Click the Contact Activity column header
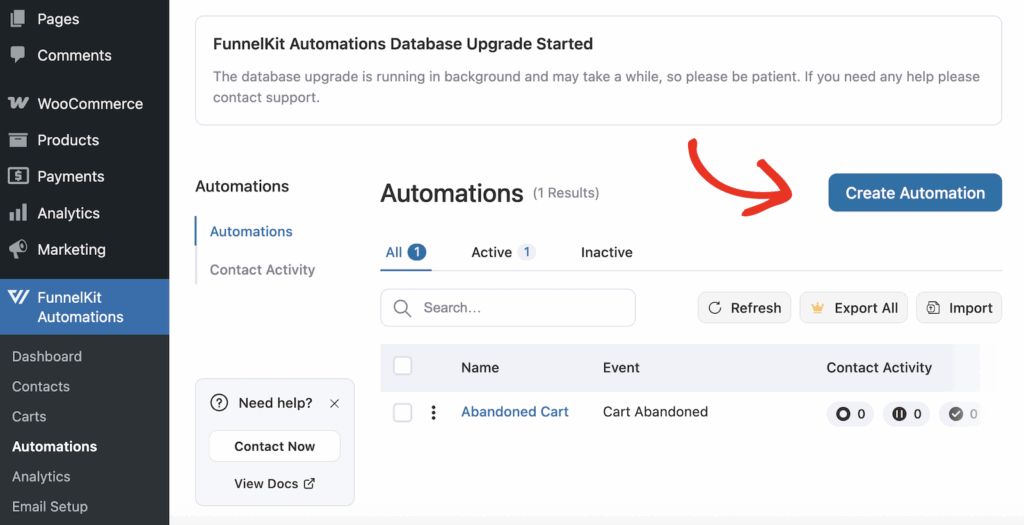The height and width of the screenshot is (525, 1024). coord(879,368)
